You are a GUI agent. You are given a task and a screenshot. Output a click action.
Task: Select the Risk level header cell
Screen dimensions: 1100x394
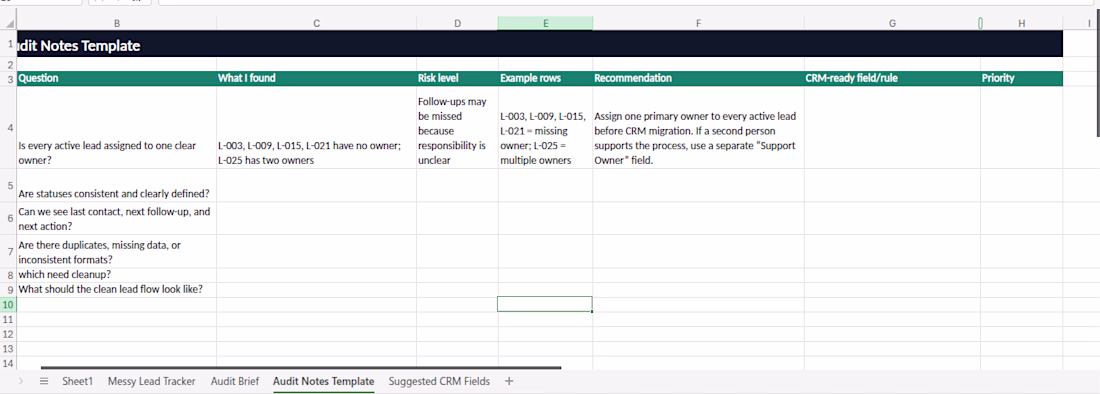(457, 79)
